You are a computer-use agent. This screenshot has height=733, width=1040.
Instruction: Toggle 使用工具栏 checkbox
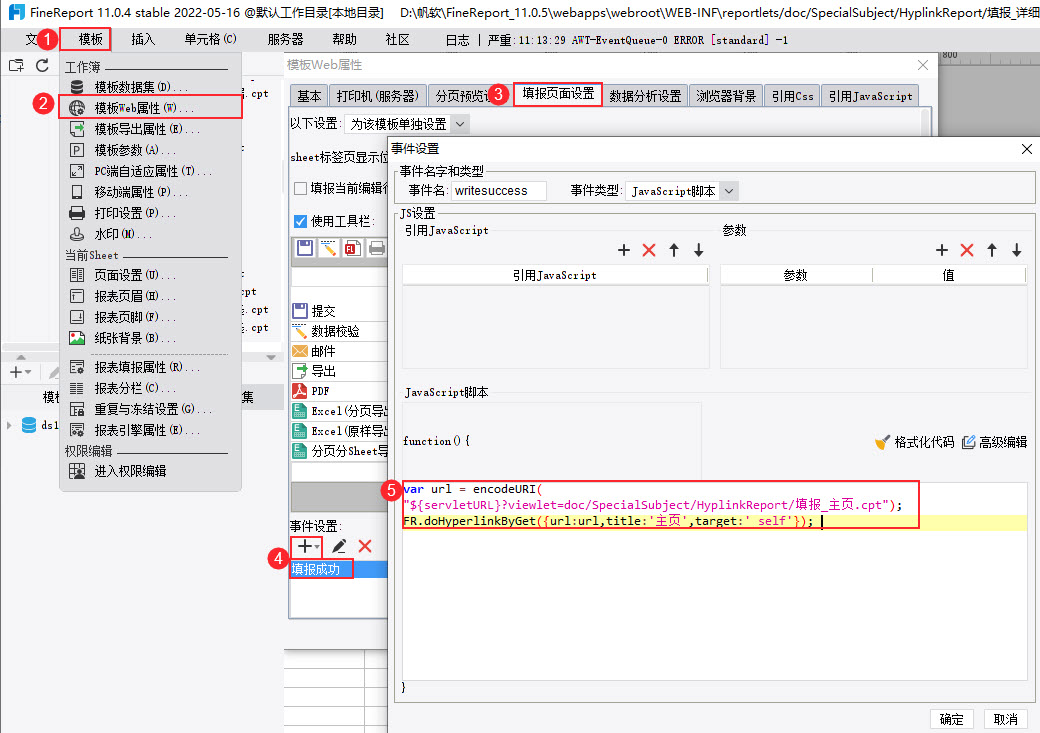pyautogui.click(x=300, y=221)
